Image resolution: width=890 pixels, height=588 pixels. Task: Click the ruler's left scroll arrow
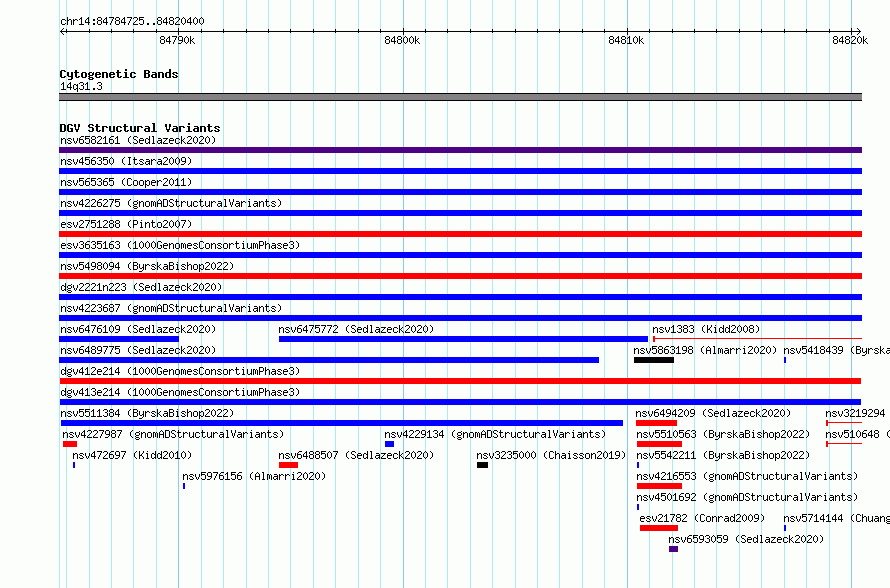[62, 31]
